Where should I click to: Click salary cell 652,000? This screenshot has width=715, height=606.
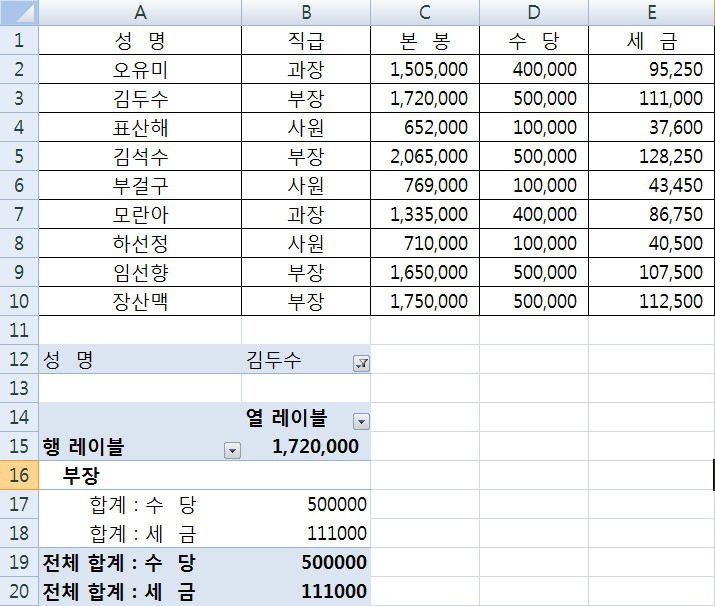(x=425, y=127)
